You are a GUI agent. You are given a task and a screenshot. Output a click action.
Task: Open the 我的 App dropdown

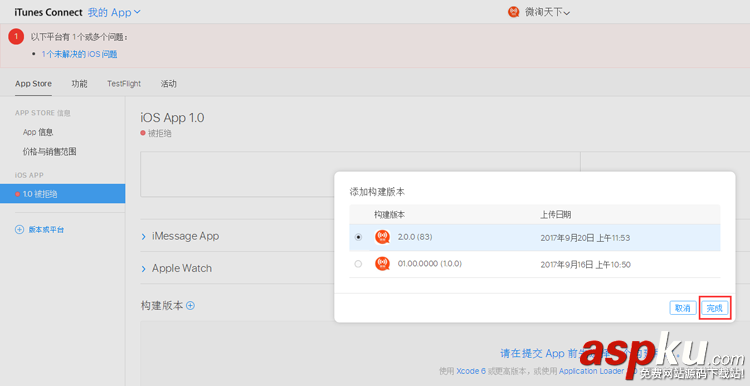(x=114, y=12)
